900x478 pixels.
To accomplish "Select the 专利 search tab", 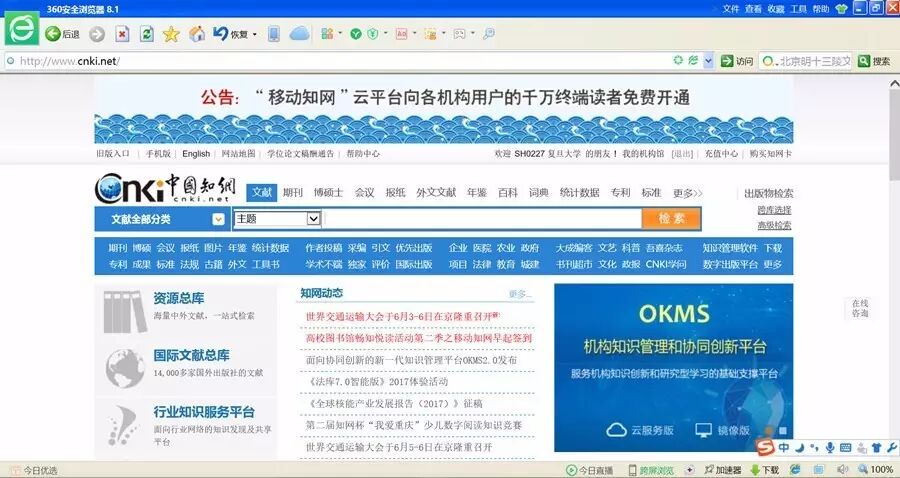I will coord(620,193).
